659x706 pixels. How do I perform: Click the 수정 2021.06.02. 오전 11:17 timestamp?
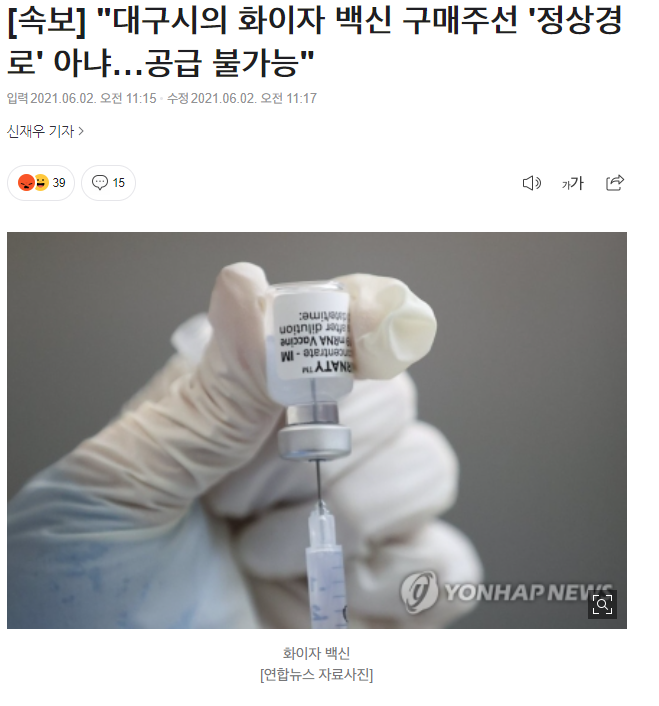click(242, 98)
